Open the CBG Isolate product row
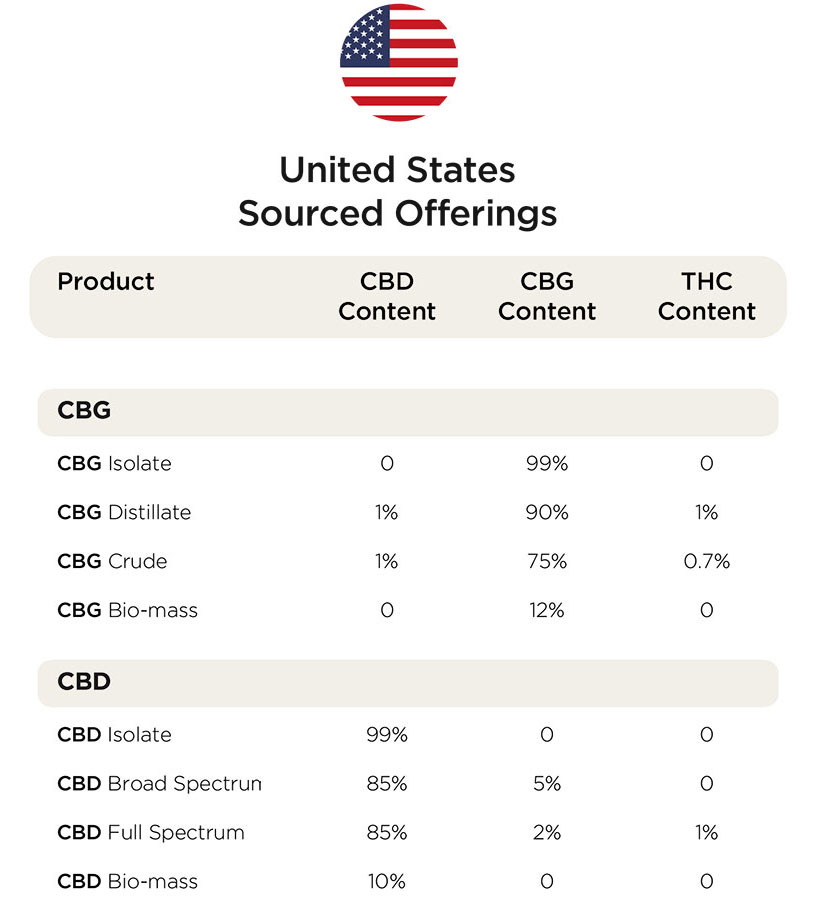821x924 pixels. coord(408,464)
